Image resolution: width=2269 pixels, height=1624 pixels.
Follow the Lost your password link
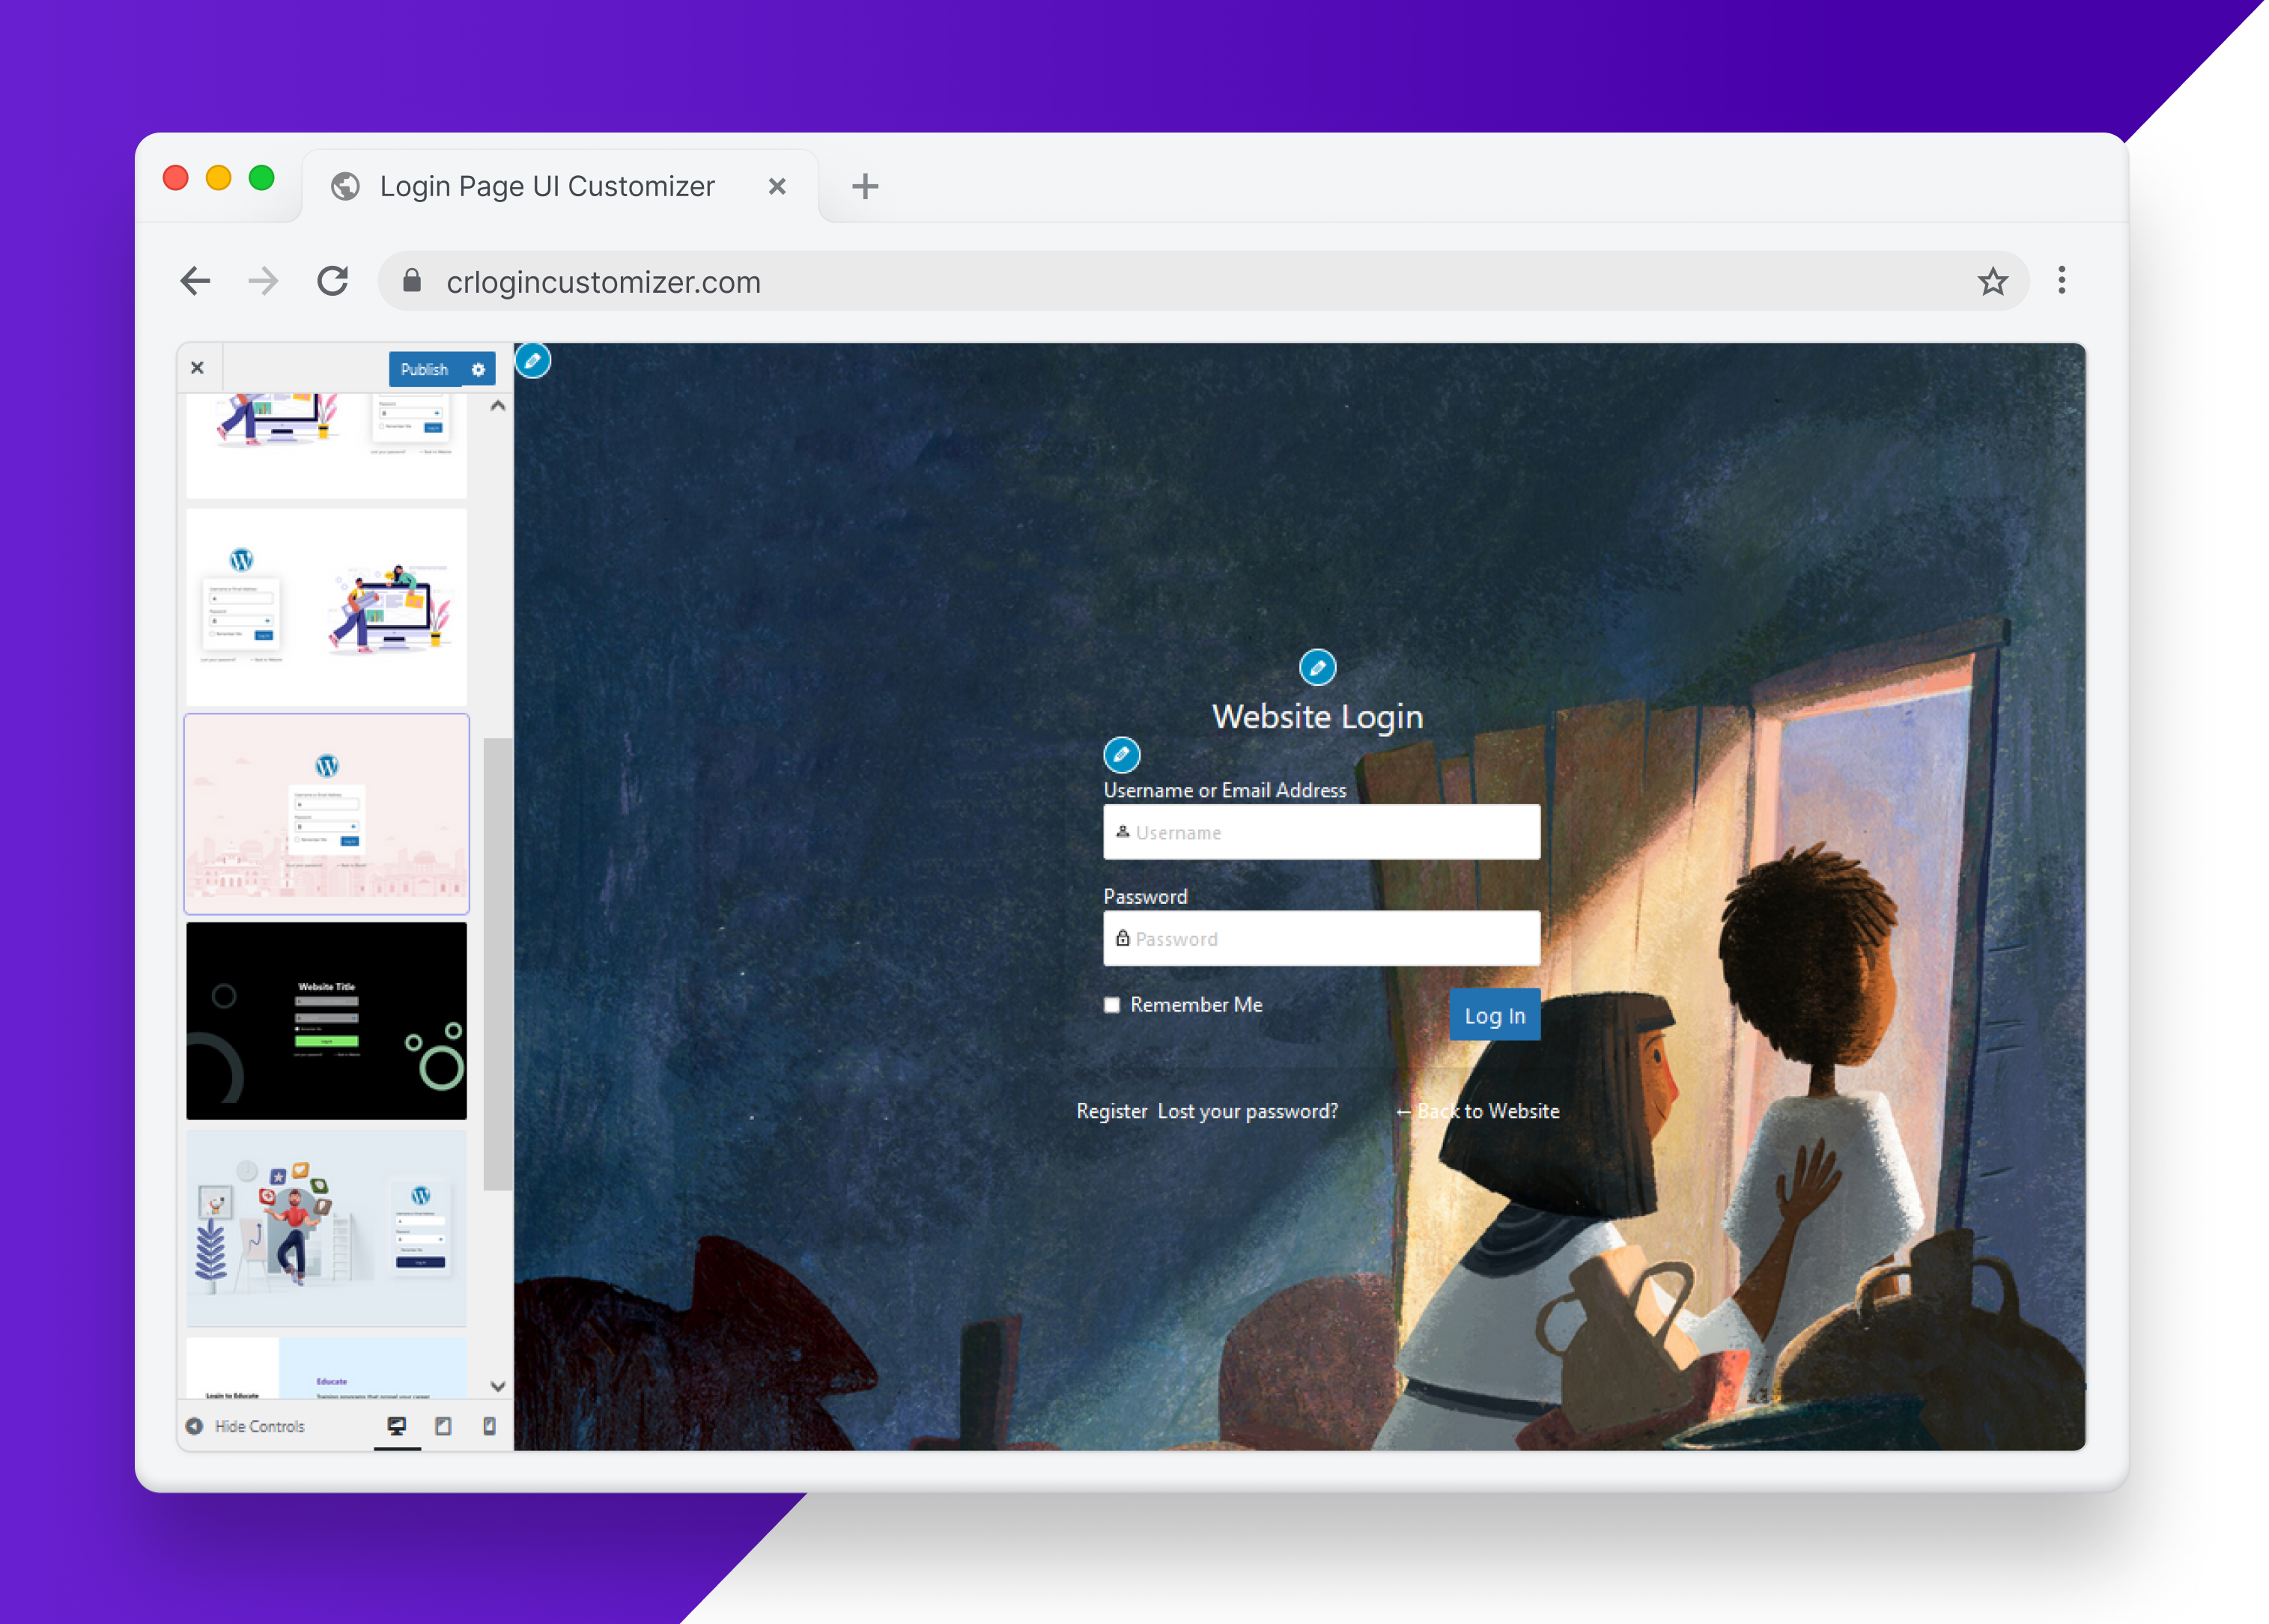[x=1248, y=1110]
